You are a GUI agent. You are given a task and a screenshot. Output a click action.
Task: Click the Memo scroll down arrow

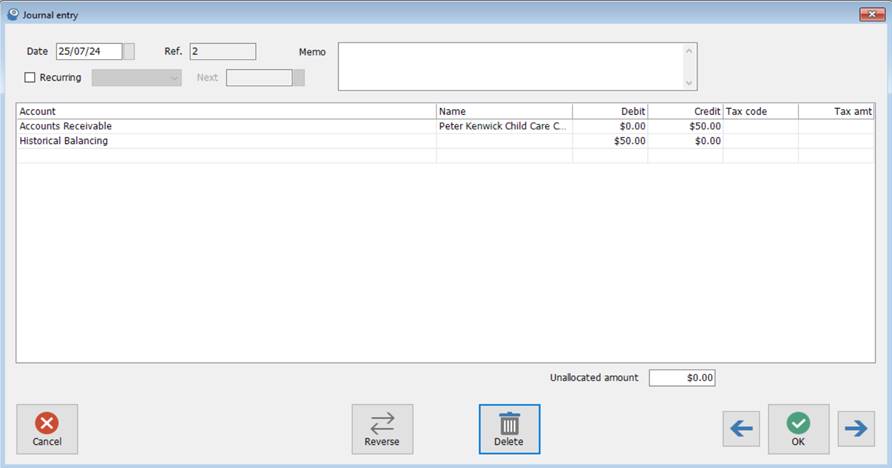pos(689,83)
